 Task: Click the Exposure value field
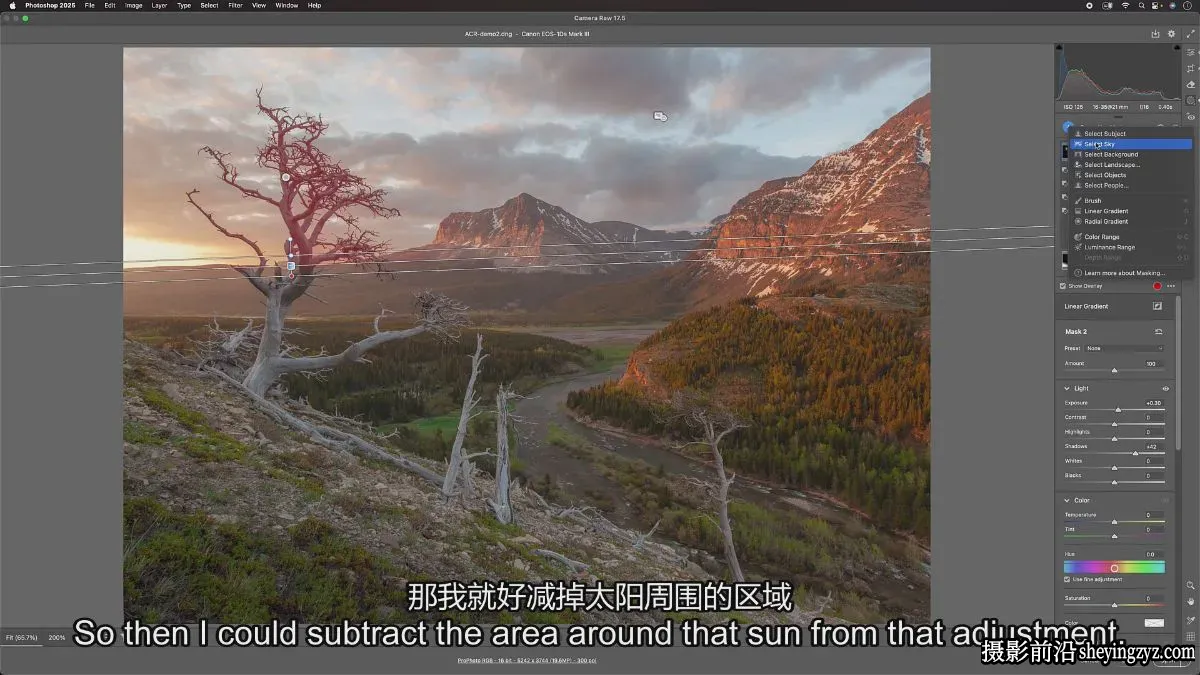(x=1154, y=403)
